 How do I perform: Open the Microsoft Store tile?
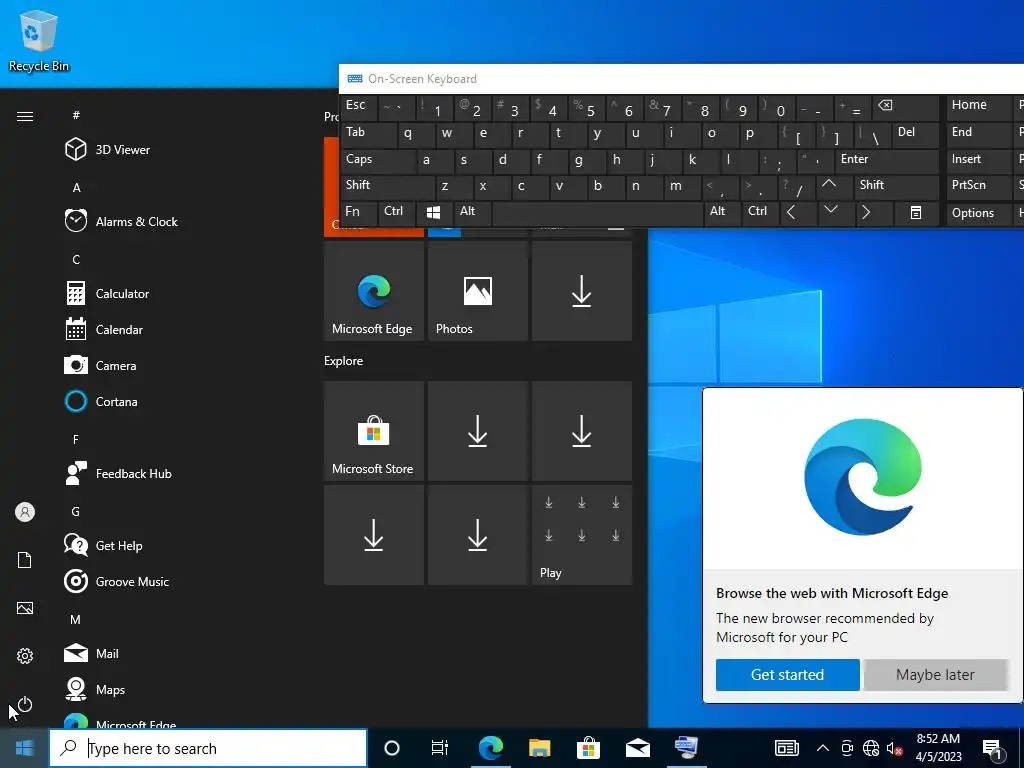pyautogui.click(x=374, y=432)
